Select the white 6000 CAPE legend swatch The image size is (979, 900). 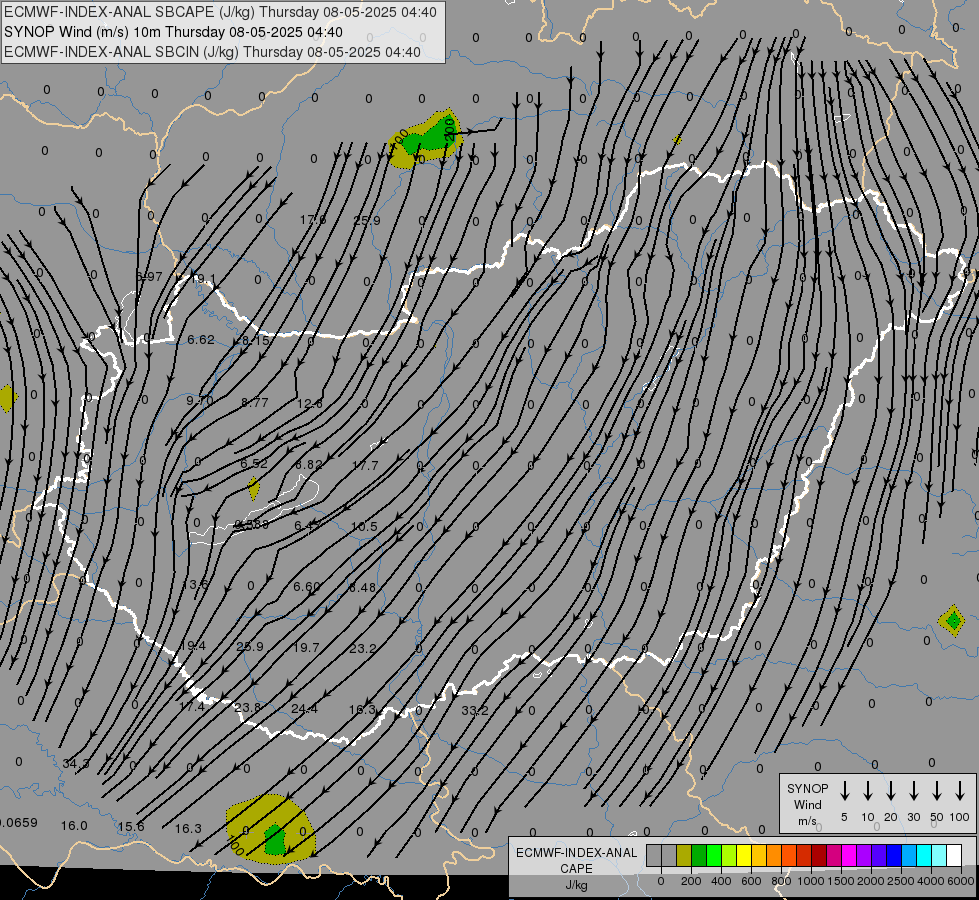click(953, 855)
